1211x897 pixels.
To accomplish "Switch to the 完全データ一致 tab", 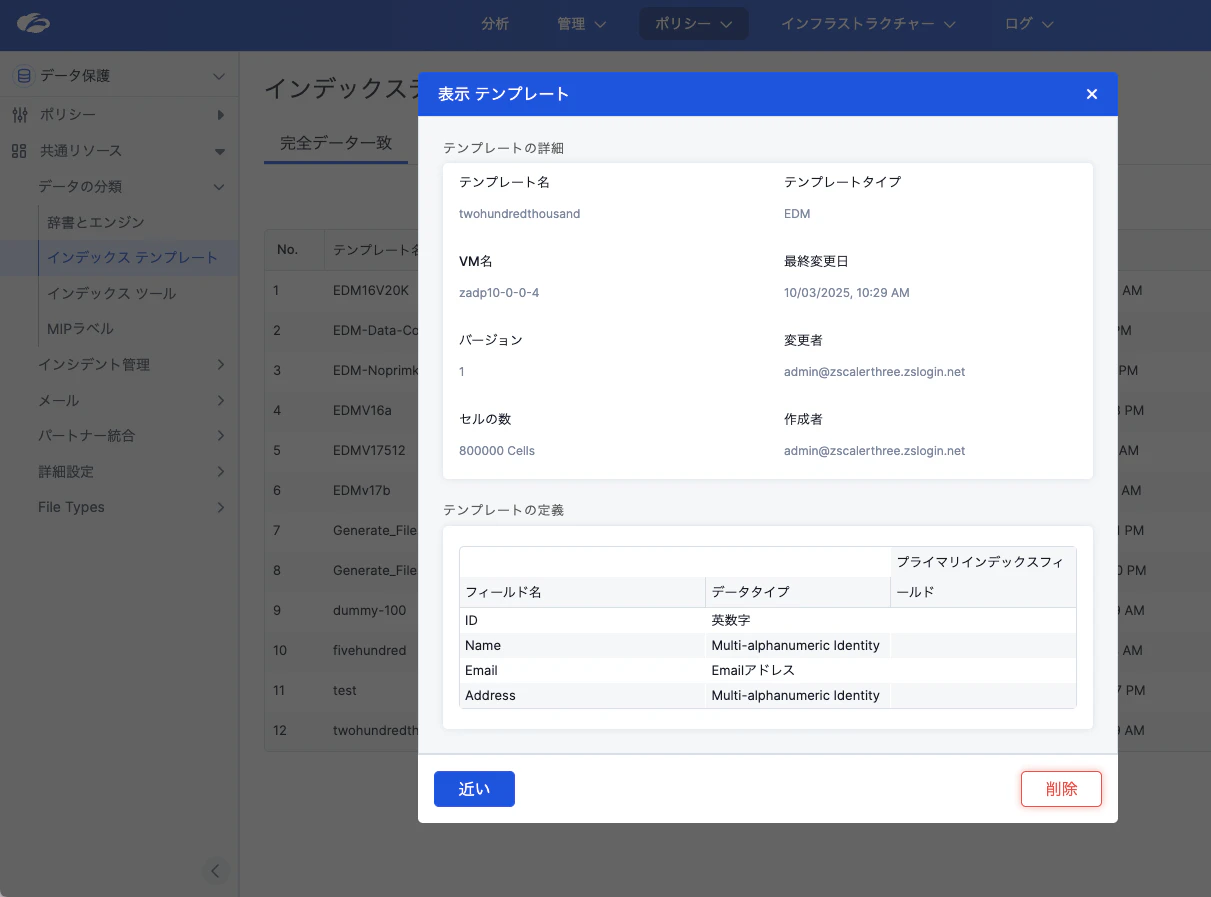I will click(335, 144).
